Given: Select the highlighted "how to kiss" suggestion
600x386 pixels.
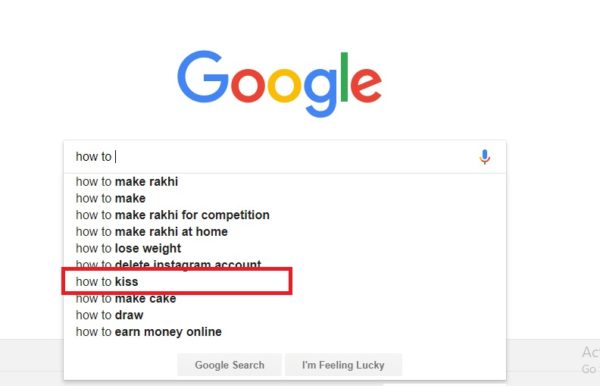Looking at the screenshot, I should pos(177,282).
